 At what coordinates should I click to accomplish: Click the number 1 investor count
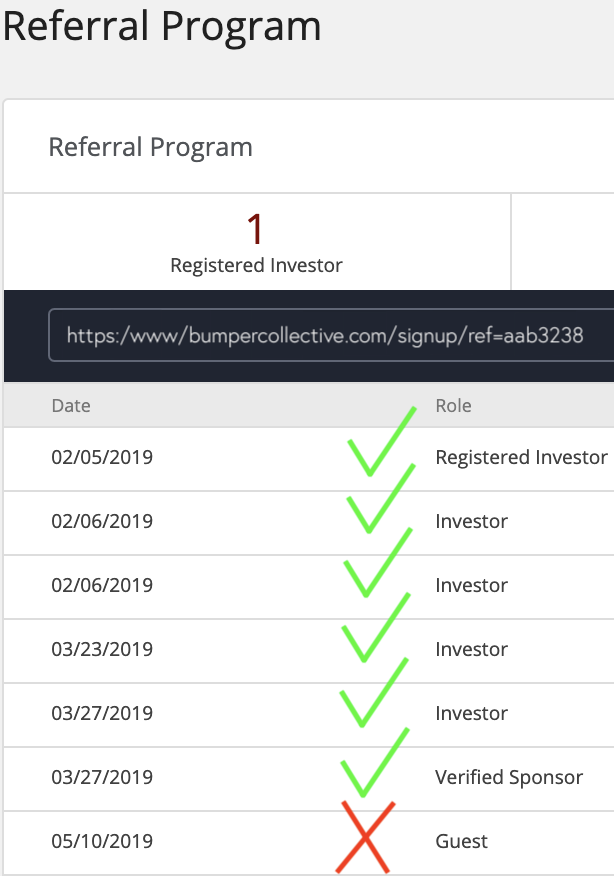click(x=255, y=229)
